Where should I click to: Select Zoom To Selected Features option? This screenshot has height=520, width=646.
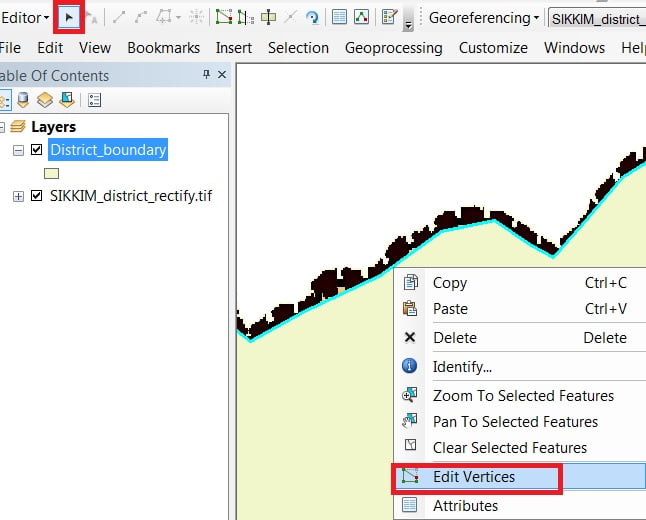(523, 396)
